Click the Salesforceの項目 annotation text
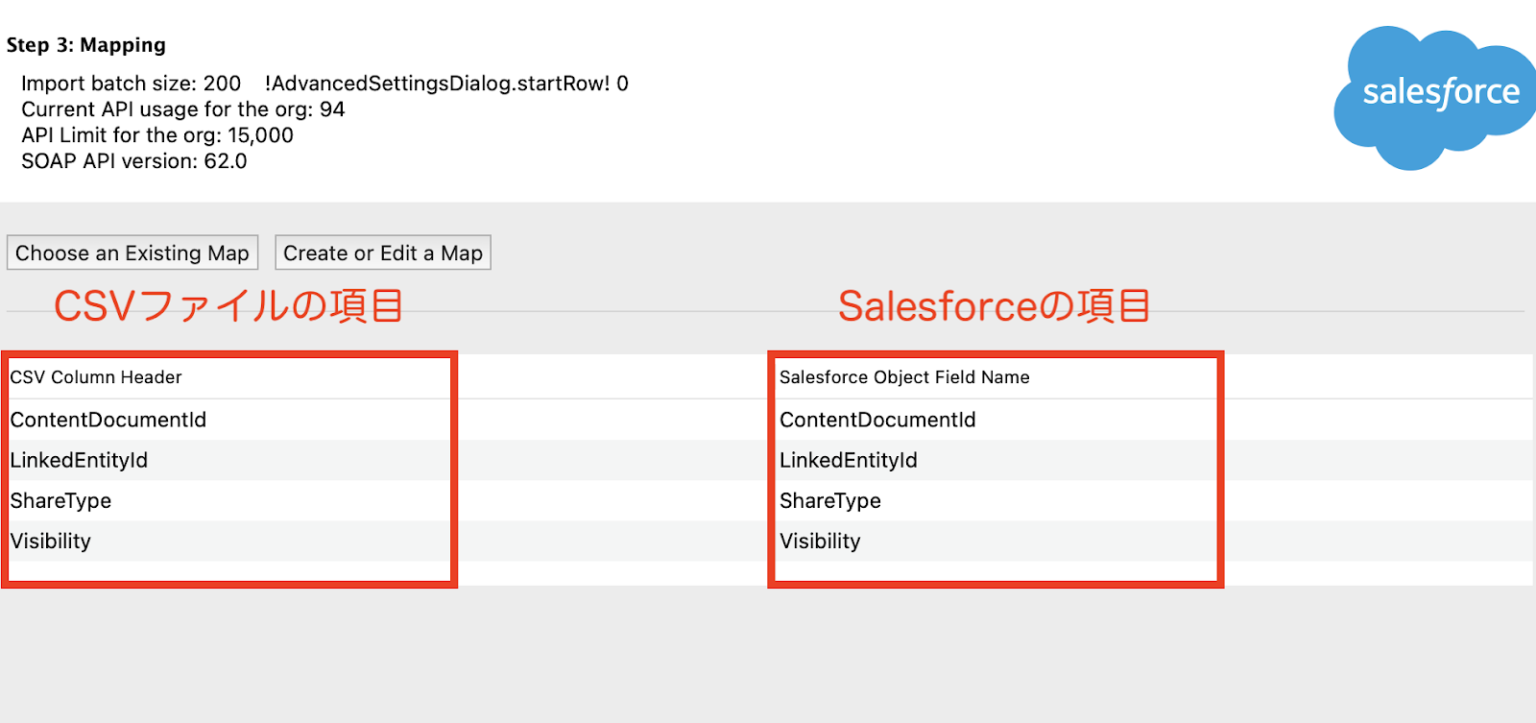1536x723 pixels. 994,305
